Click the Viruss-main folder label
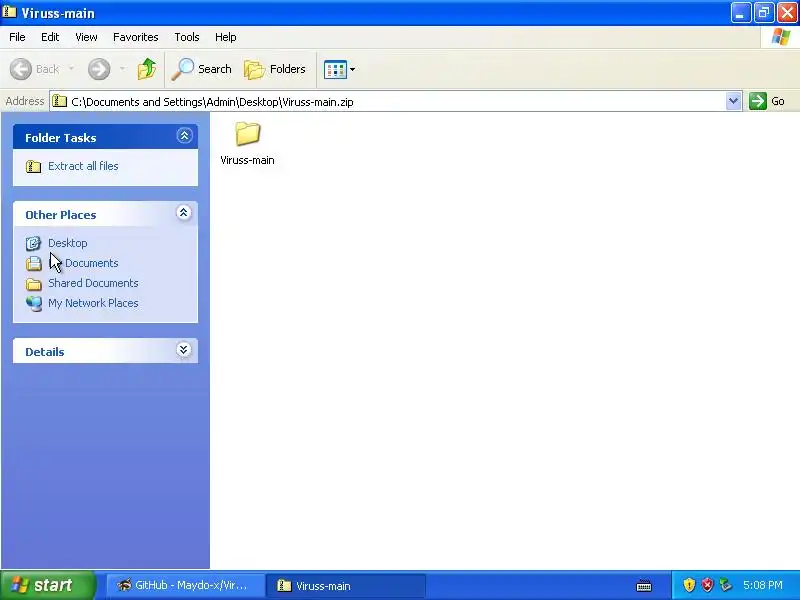800x600 pixels. tap(247, 160)
